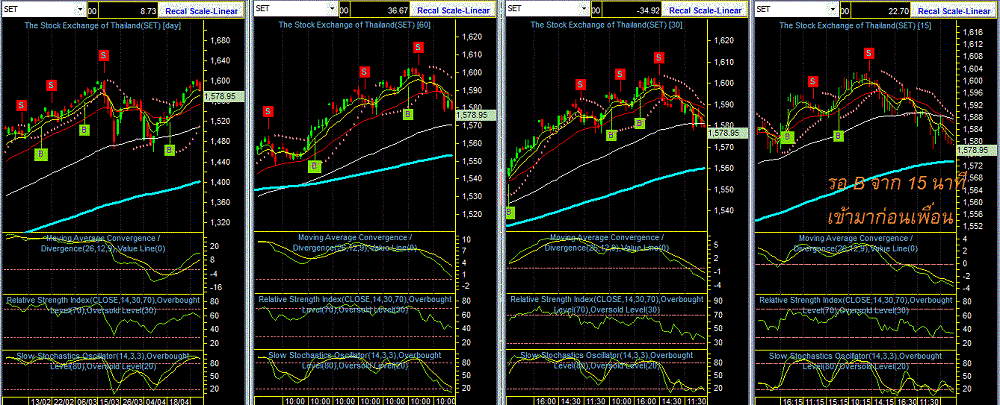Image resolution: width=1000 pixels, height=405 pixels.
Task: Click the right B marker on 15-minute chart
Action: [x=839, y=136]
